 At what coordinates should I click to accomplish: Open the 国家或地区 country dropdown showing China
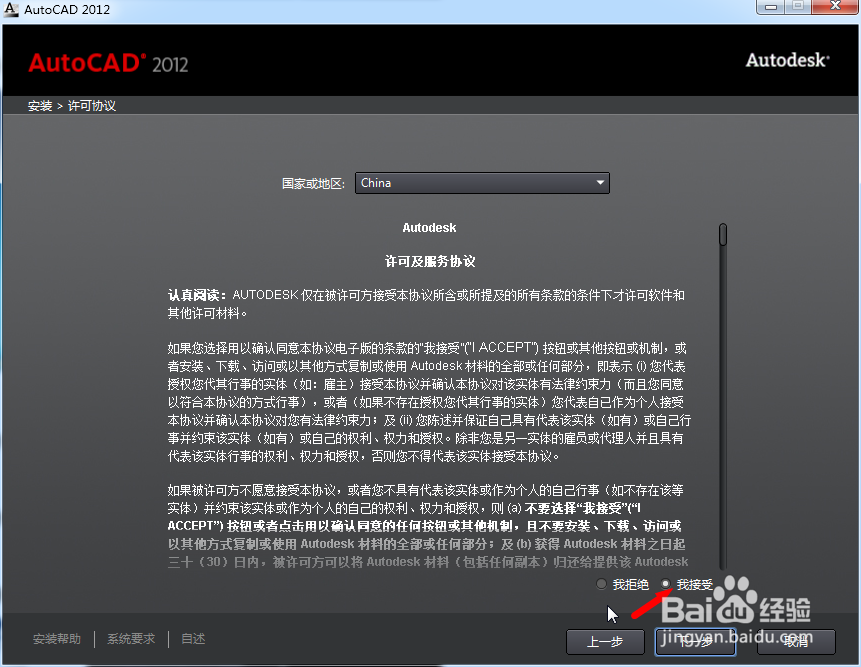(x=482, y=183)
